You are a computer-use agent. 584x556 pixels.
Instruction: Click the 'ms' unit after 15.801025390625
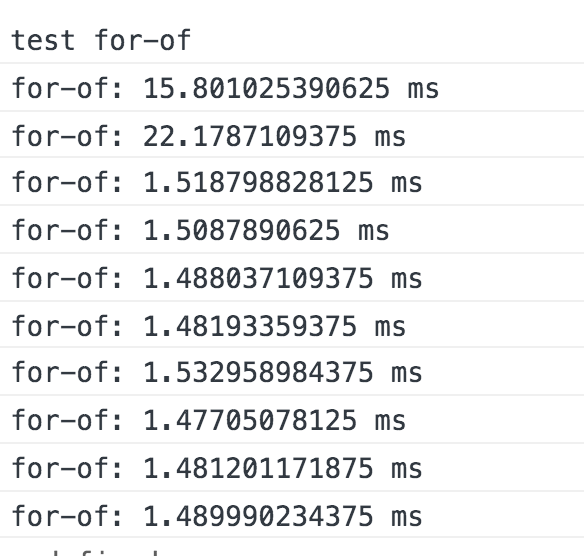click(423, 89)
